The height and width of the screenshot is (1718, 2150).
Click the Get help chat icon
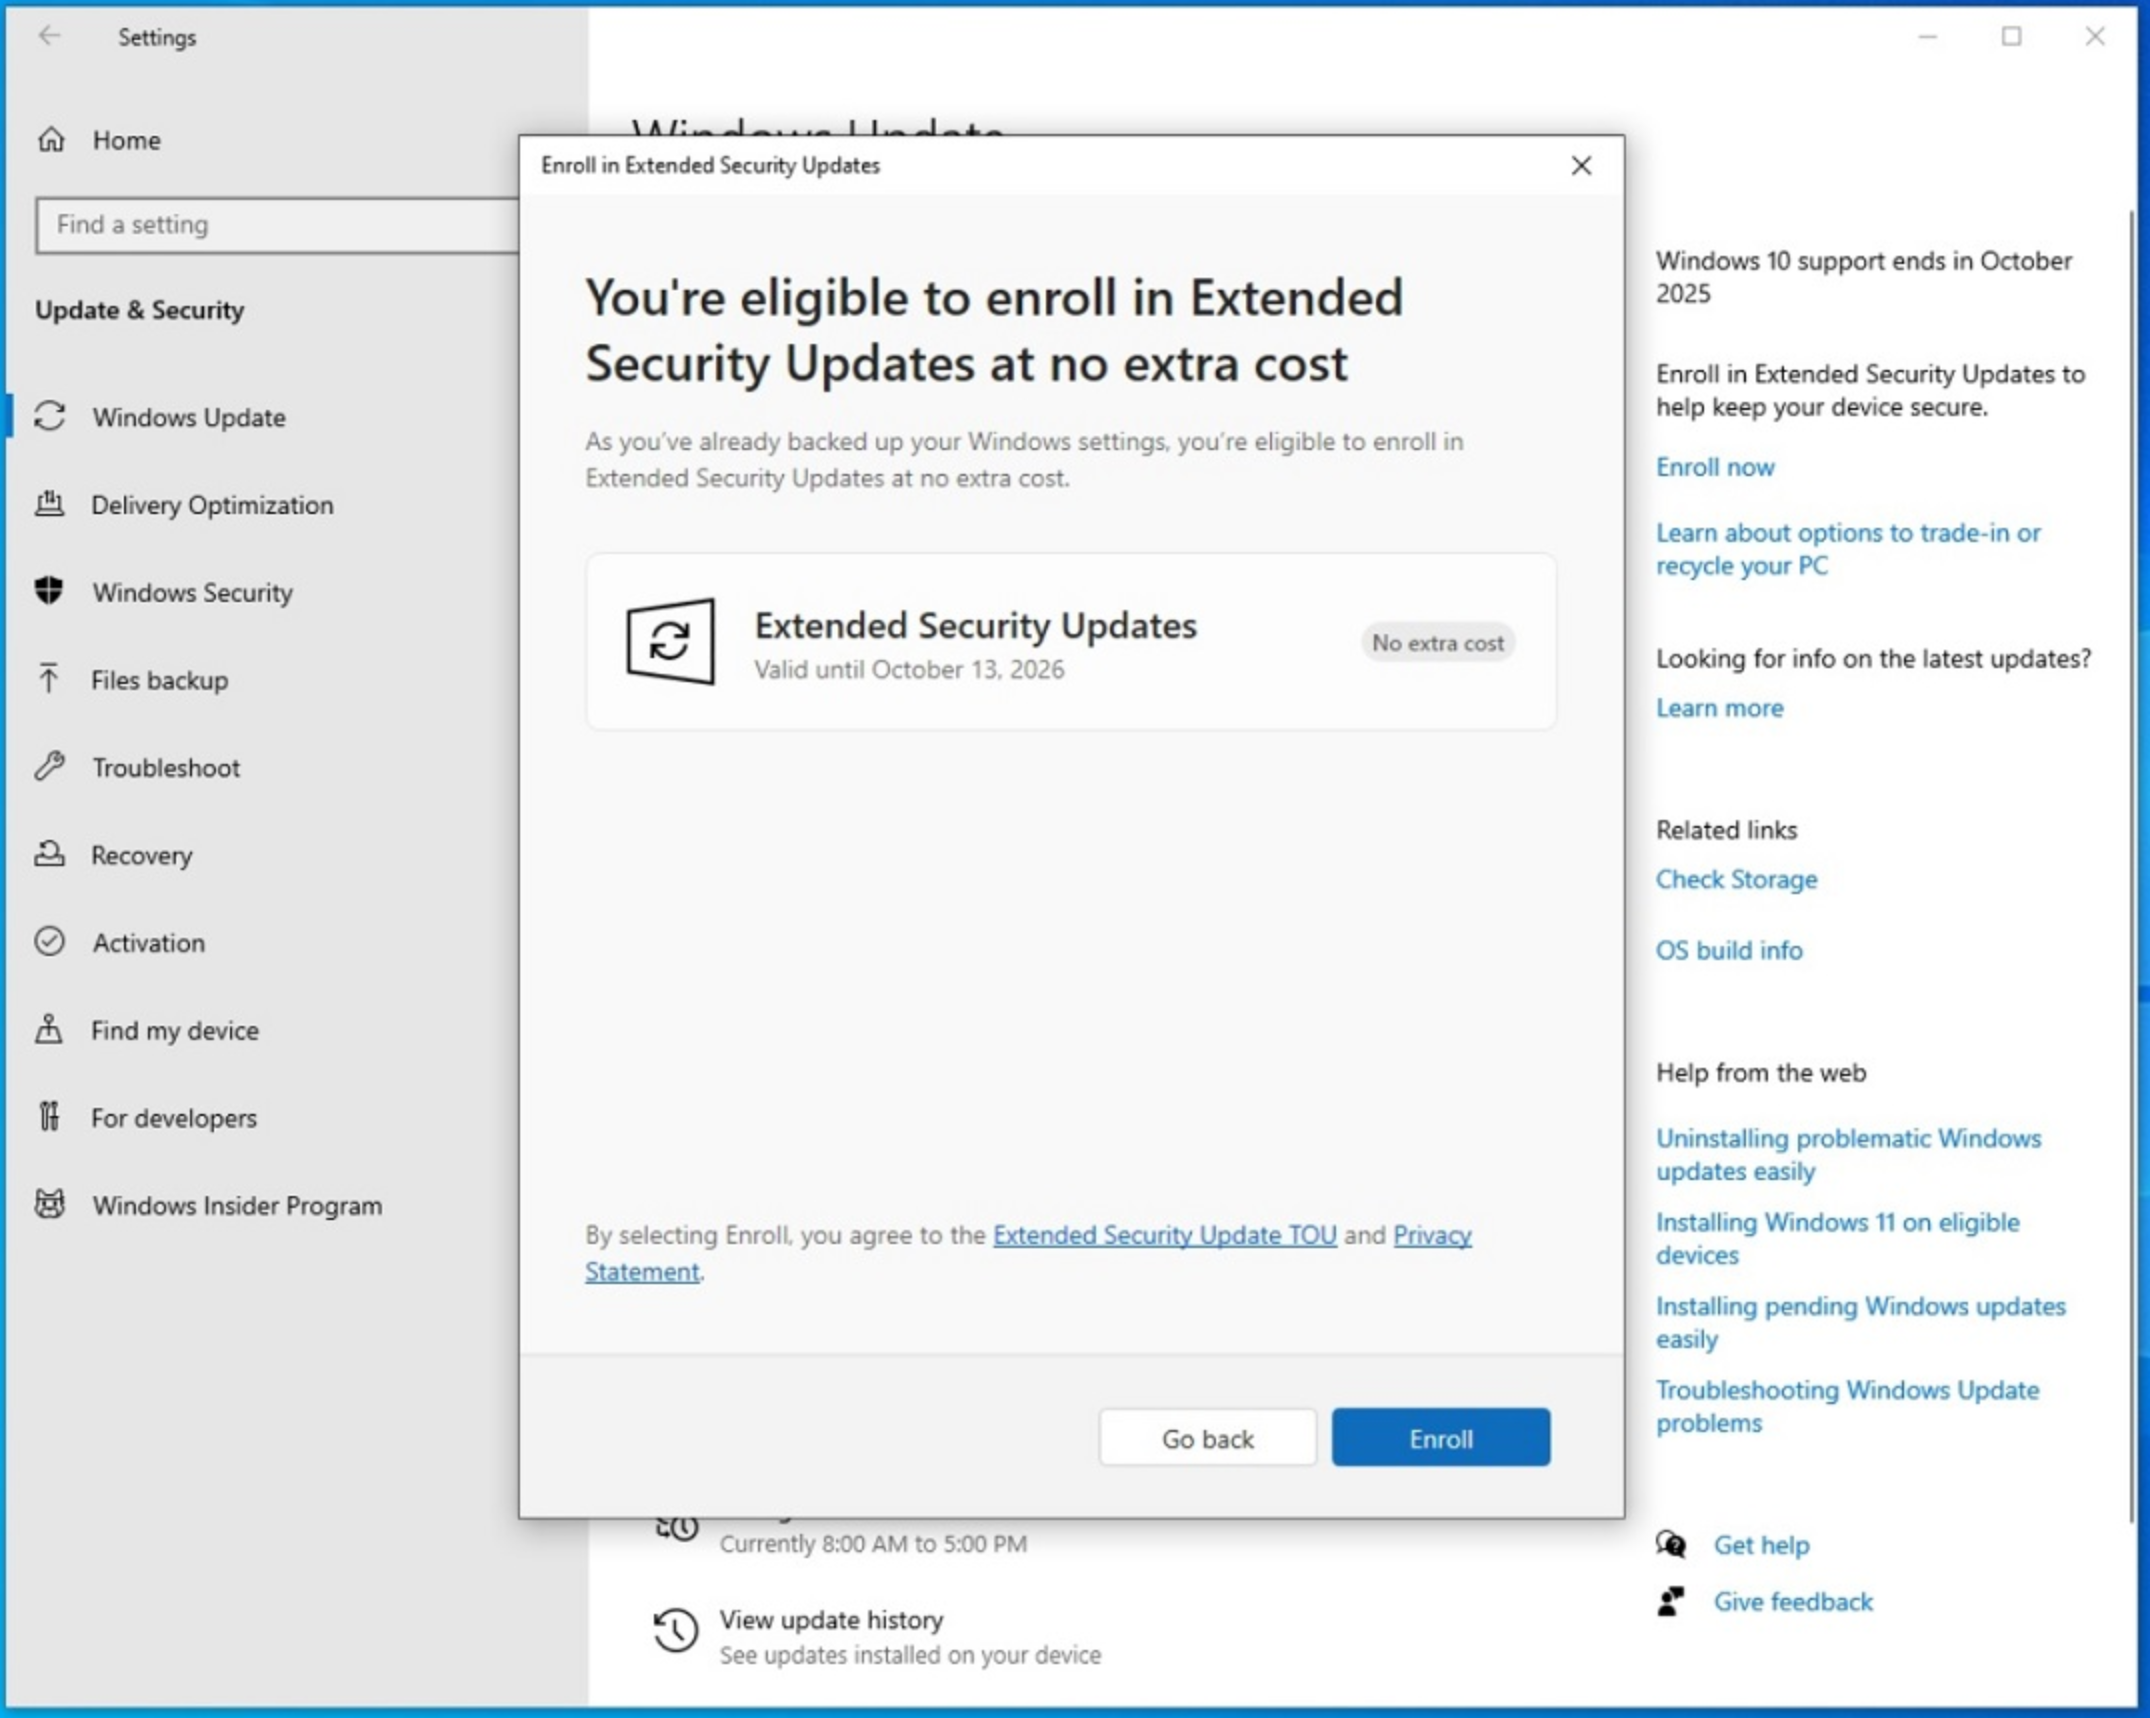click(1671, 1545)
